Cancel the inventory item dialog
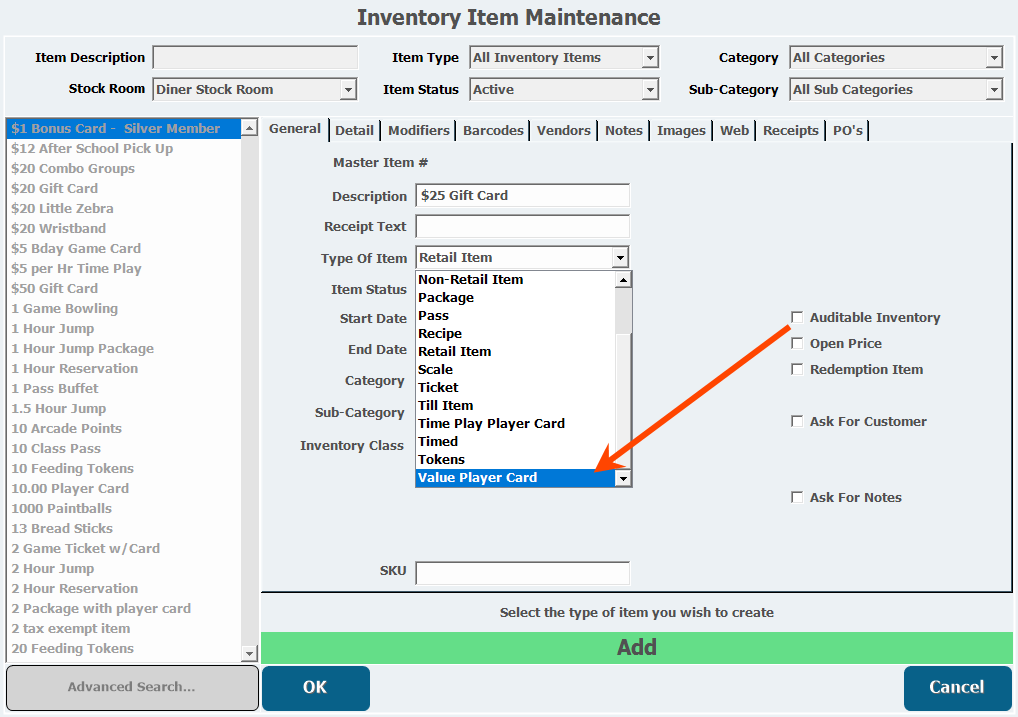 pyautogui.click(x=956, y=688)
